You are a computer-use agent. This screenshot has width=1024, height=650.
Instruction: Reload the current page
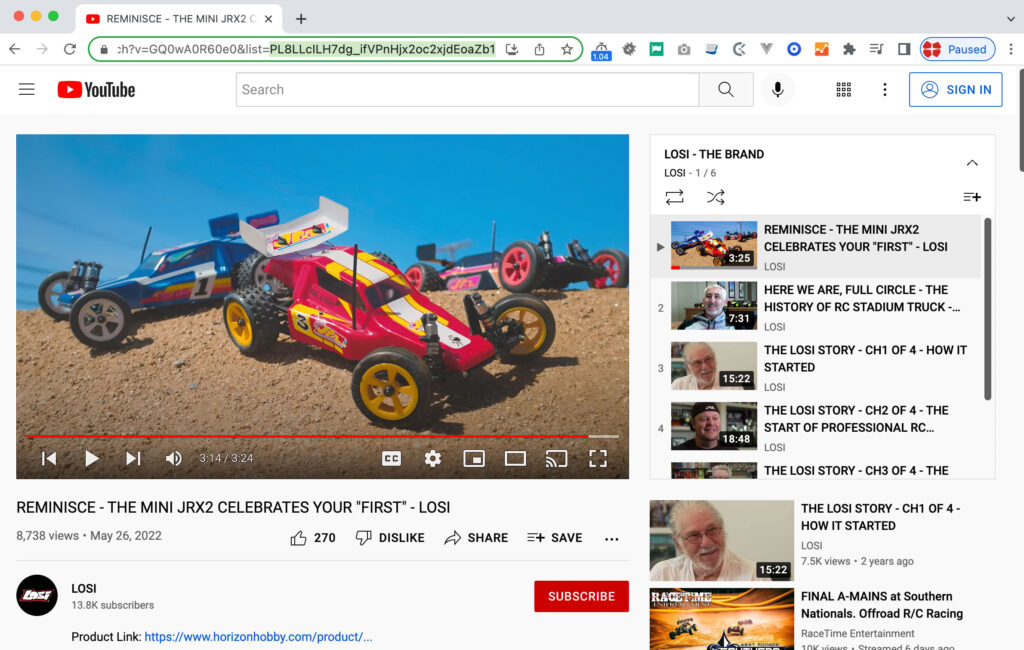point(70,49)
